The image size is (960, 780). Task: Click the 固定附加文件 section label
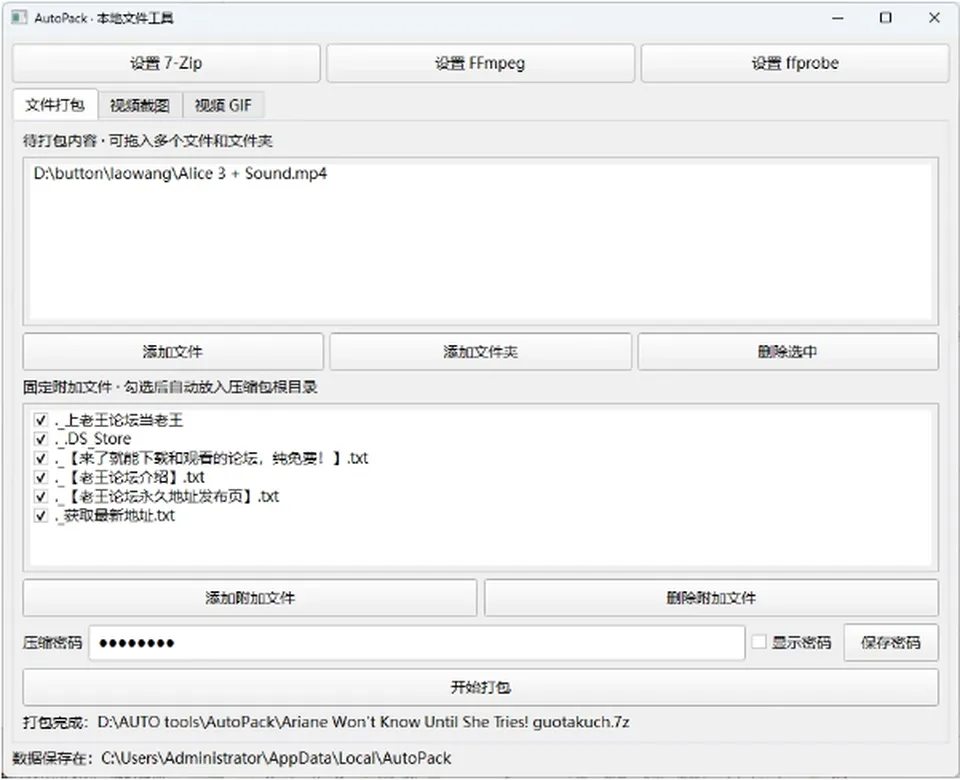pyautogui.click(x=170, y=387)
